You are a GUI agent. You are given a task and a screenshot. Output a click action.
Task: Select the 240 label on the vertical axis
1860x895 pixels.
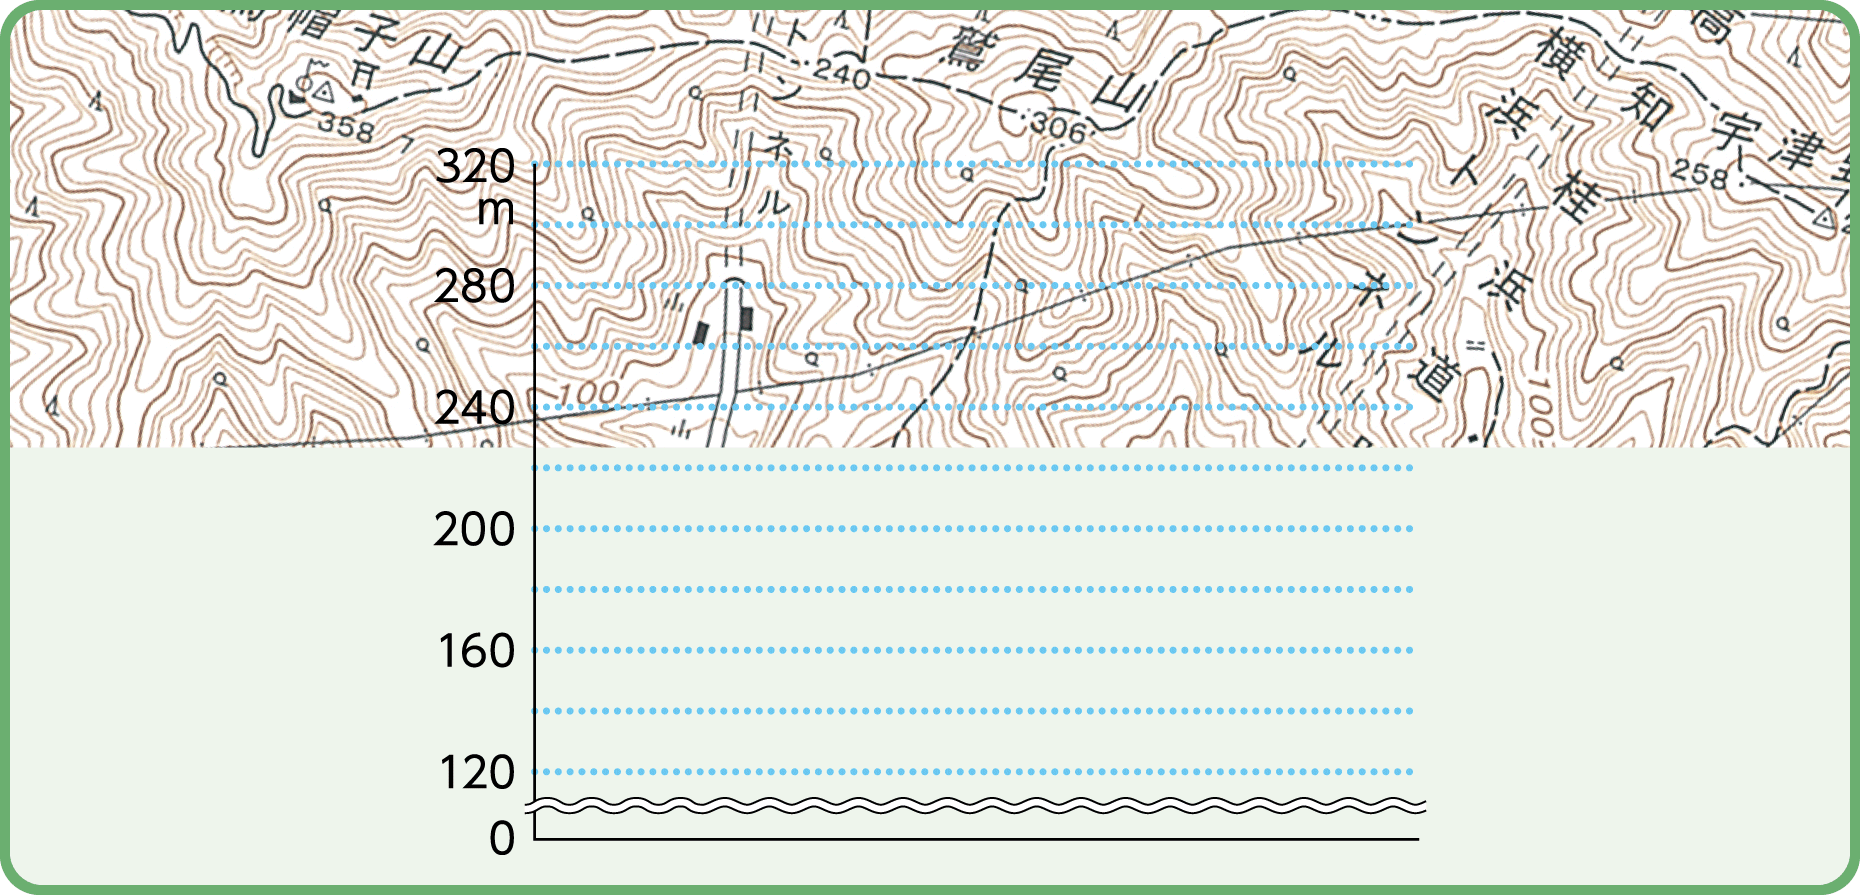[475, 408]
